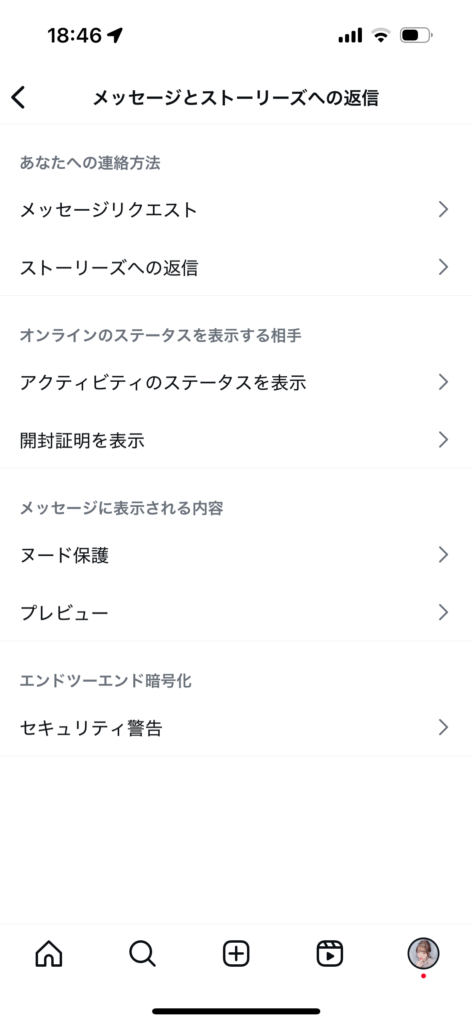
Task: Select プレビュー option
Action: (236, 613)
